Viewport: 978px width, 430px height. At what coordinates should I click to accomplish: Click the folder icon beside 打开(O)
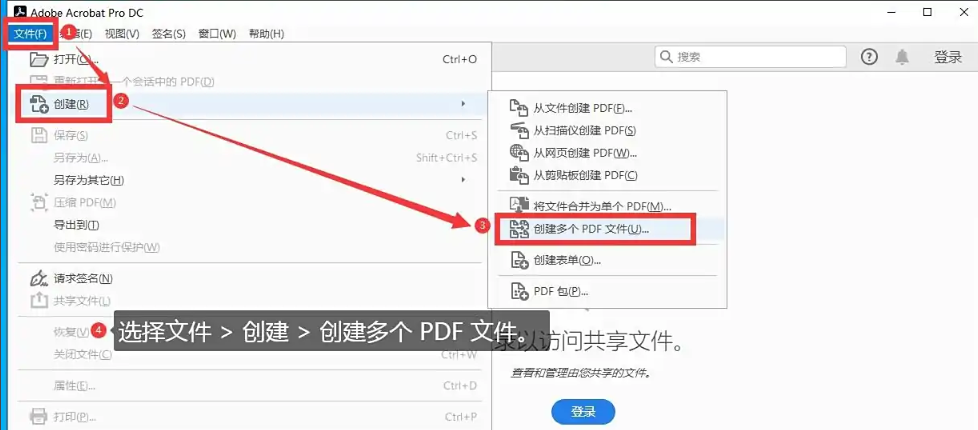(x=39, y=59)
